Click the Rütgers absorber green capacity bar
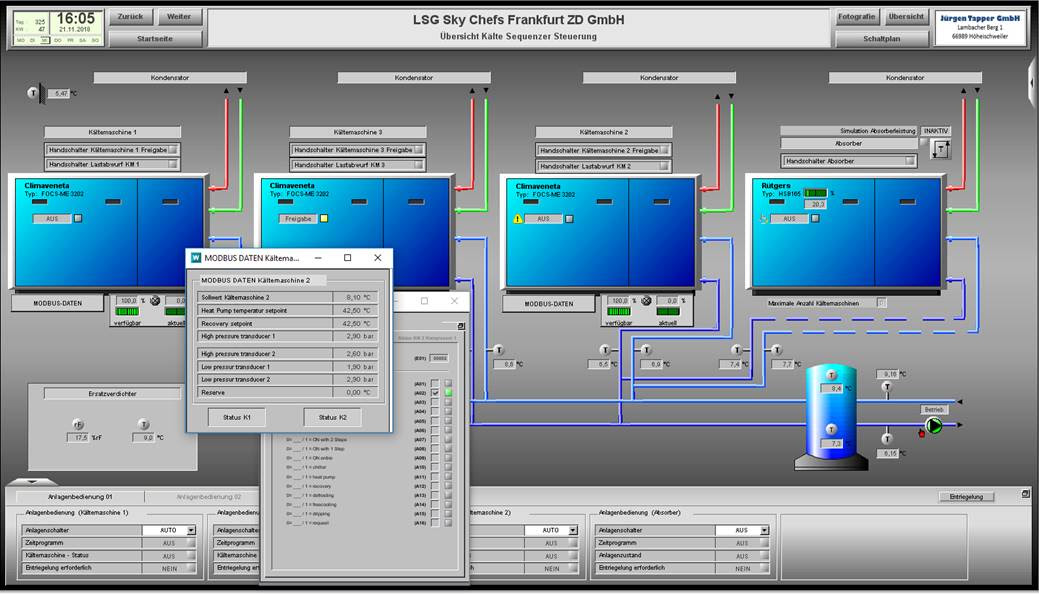Image resolution: width=1039 pixels, height=594 pixels. click(816, 193)
